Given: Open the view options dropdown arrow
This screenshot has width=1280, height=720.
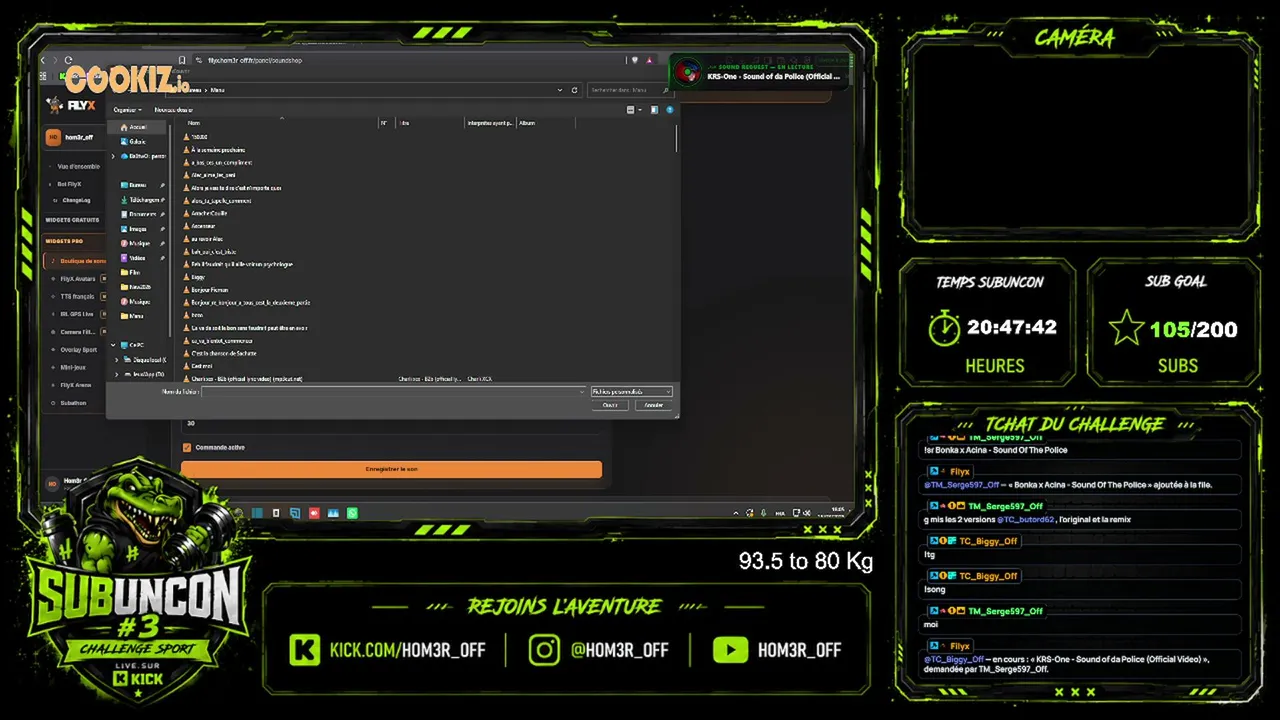Looking at the screenshot, I should 639,110.
